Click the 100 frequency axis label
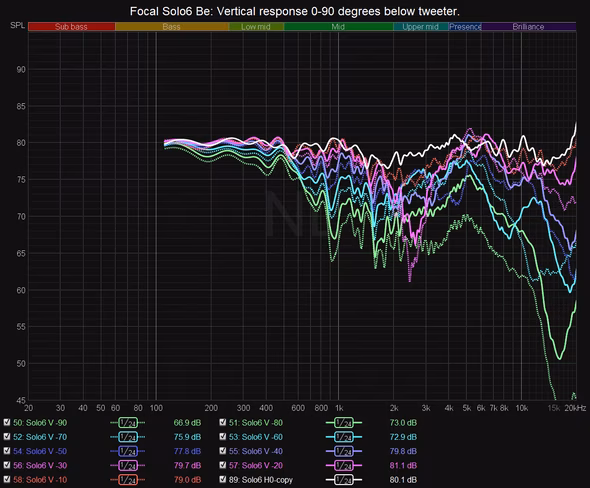The width and height of the screenshot is (590, 488). pyautogui.click(x=156, y=408)
